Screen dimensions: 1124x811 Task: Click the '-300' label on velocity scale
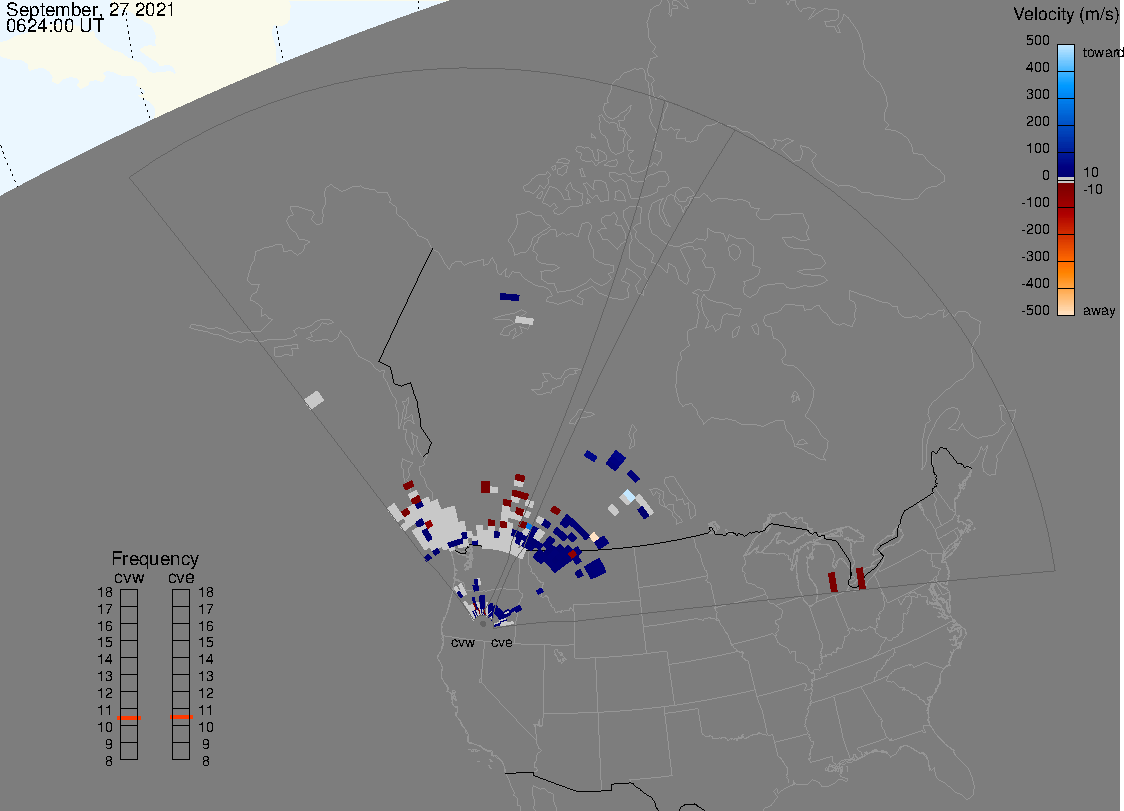click(x=1035, y=256)
